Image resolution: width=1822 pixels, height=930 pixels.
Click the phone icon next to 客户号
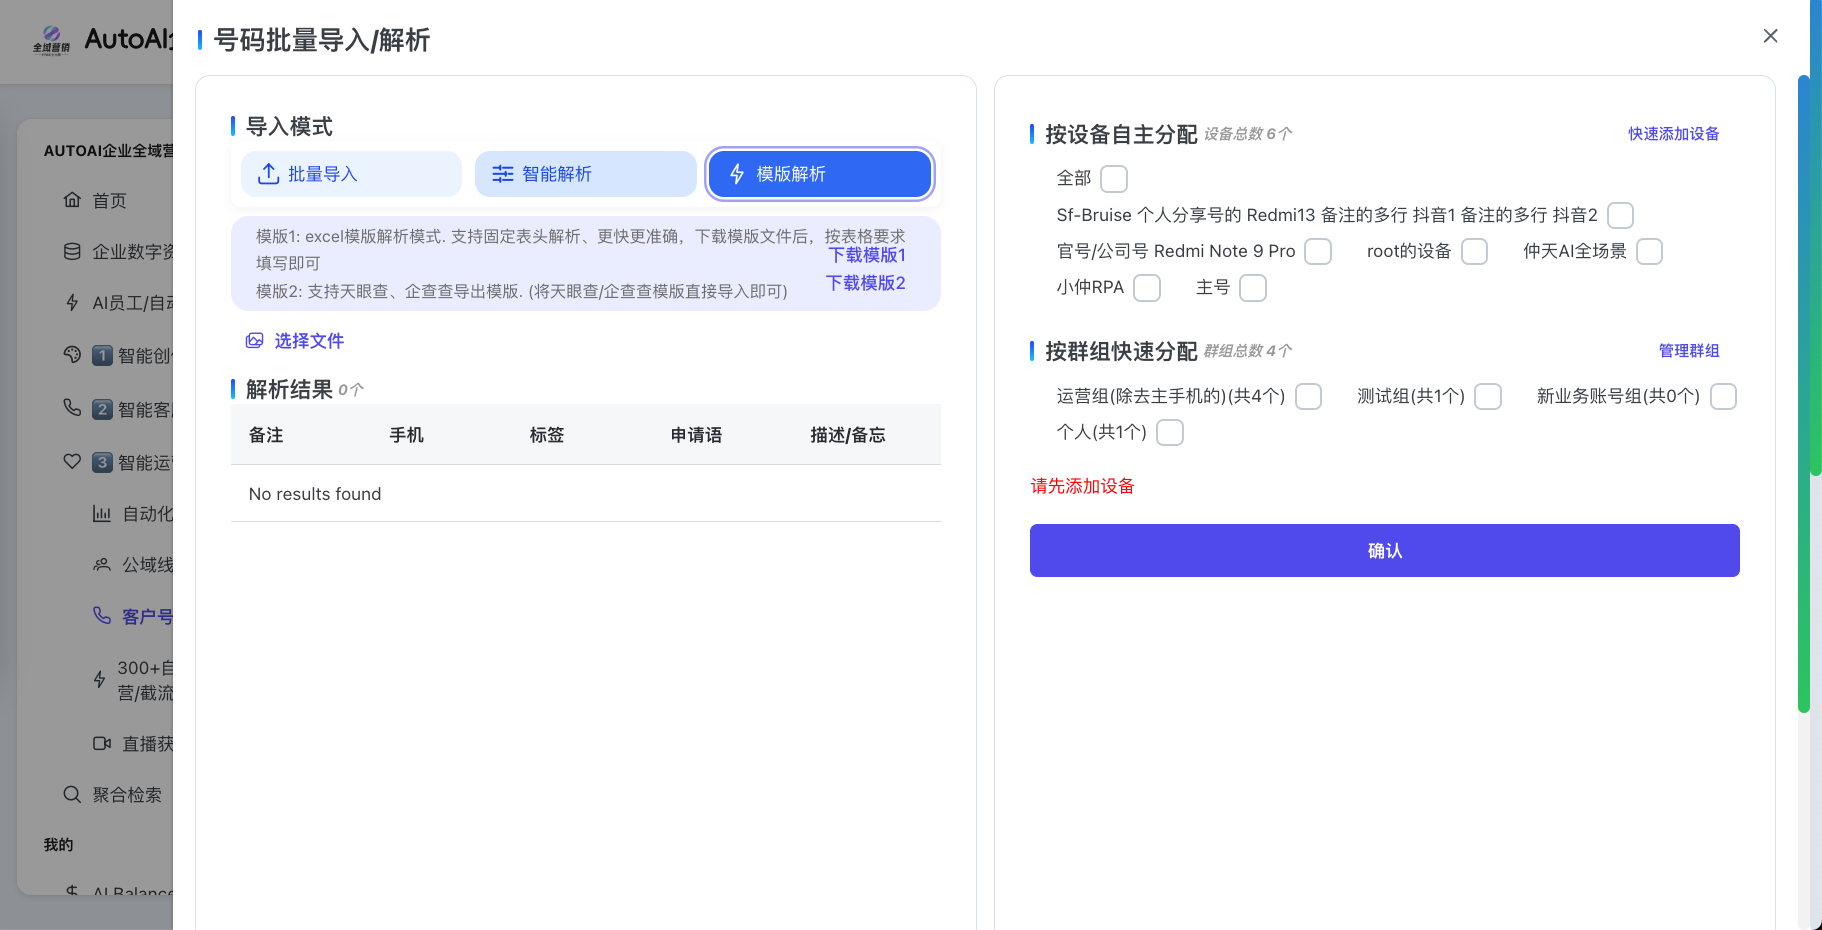pos(102,615)
